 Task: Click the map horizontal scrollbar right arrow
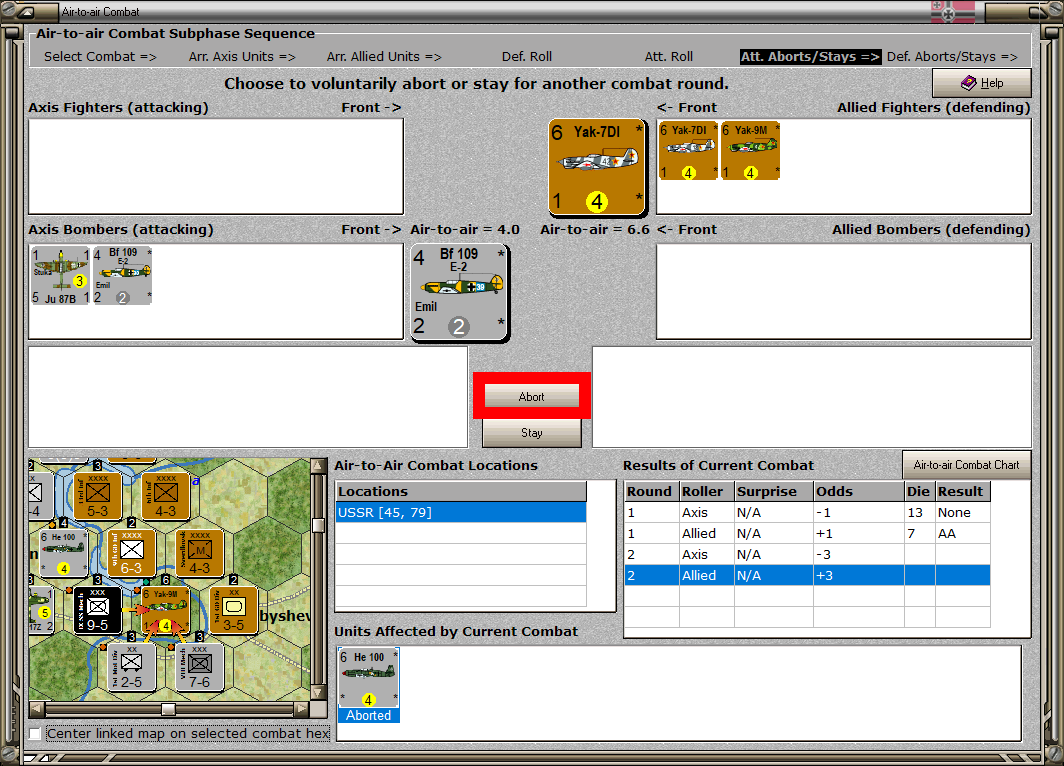301,709
